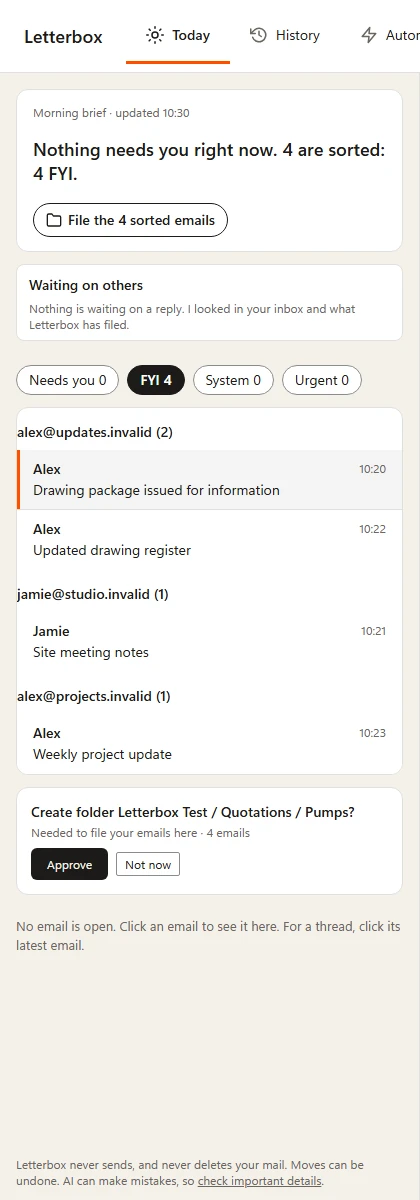420x1200 pixels.
Task: Open the History tab
Action: click(285, 36)
